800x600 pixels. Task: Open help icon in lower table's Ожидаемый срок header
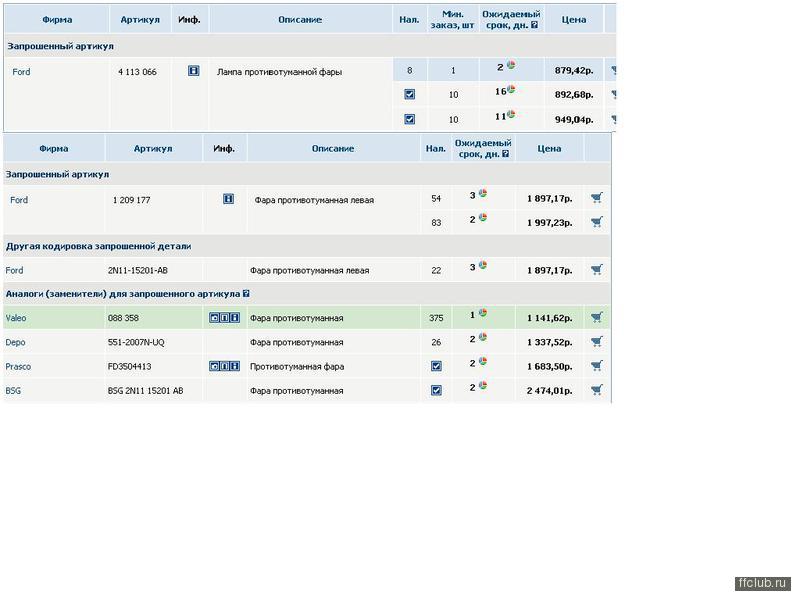click(506, 154)
